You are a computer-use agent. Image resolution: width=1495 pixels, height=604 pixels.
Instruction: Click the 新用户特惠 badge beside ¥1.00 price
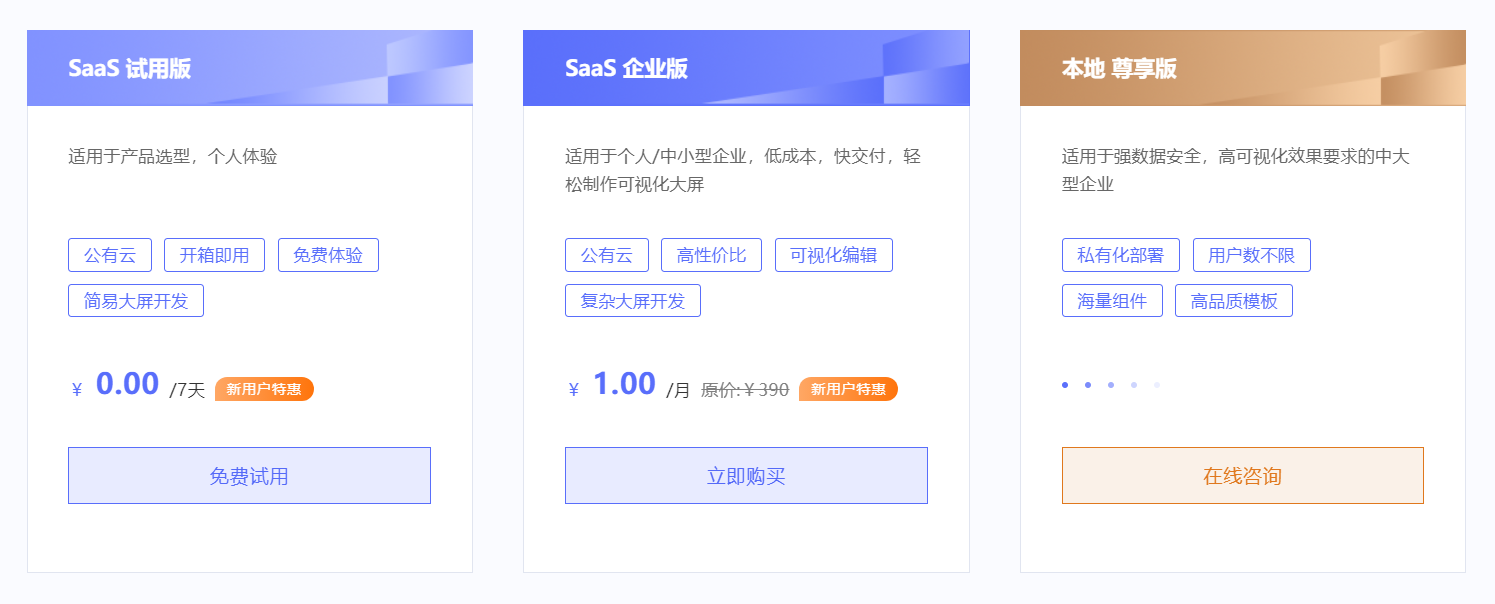point(847,389)
